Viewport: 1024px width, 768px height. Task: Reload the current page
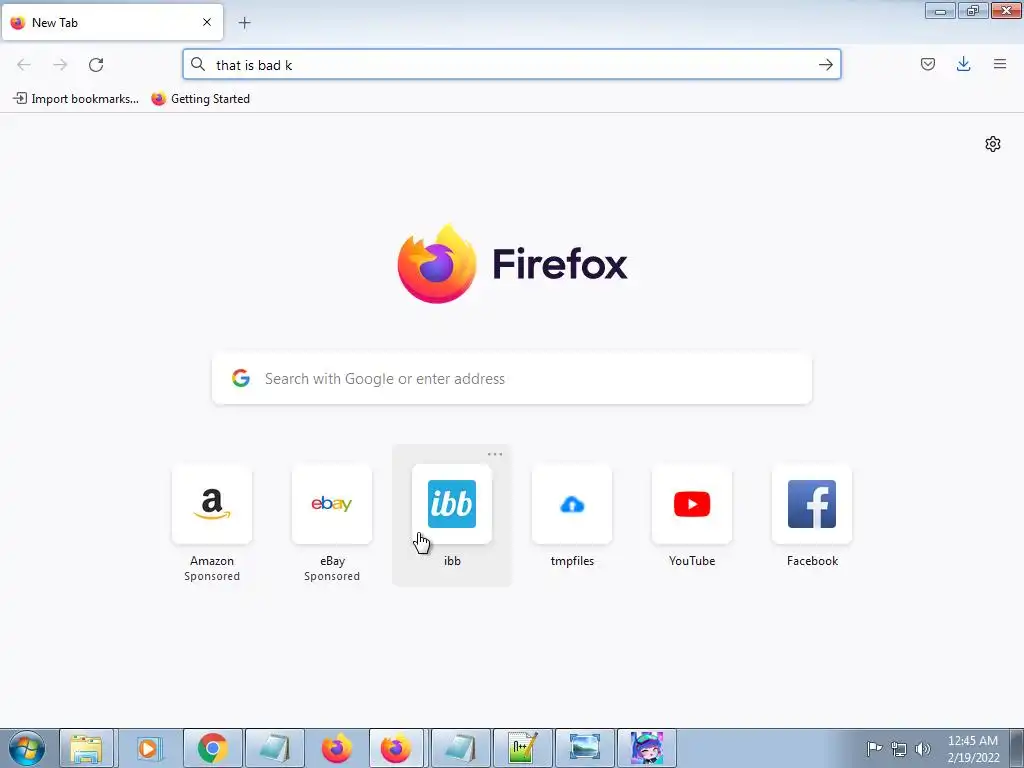point(96,65)
